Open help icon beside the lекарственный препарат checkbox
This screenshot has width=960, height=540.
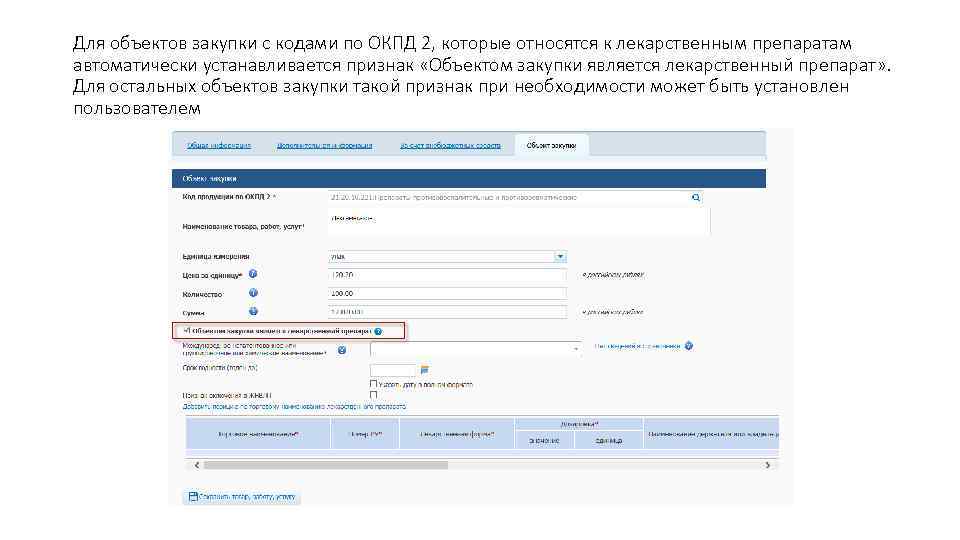pos(378,331)
